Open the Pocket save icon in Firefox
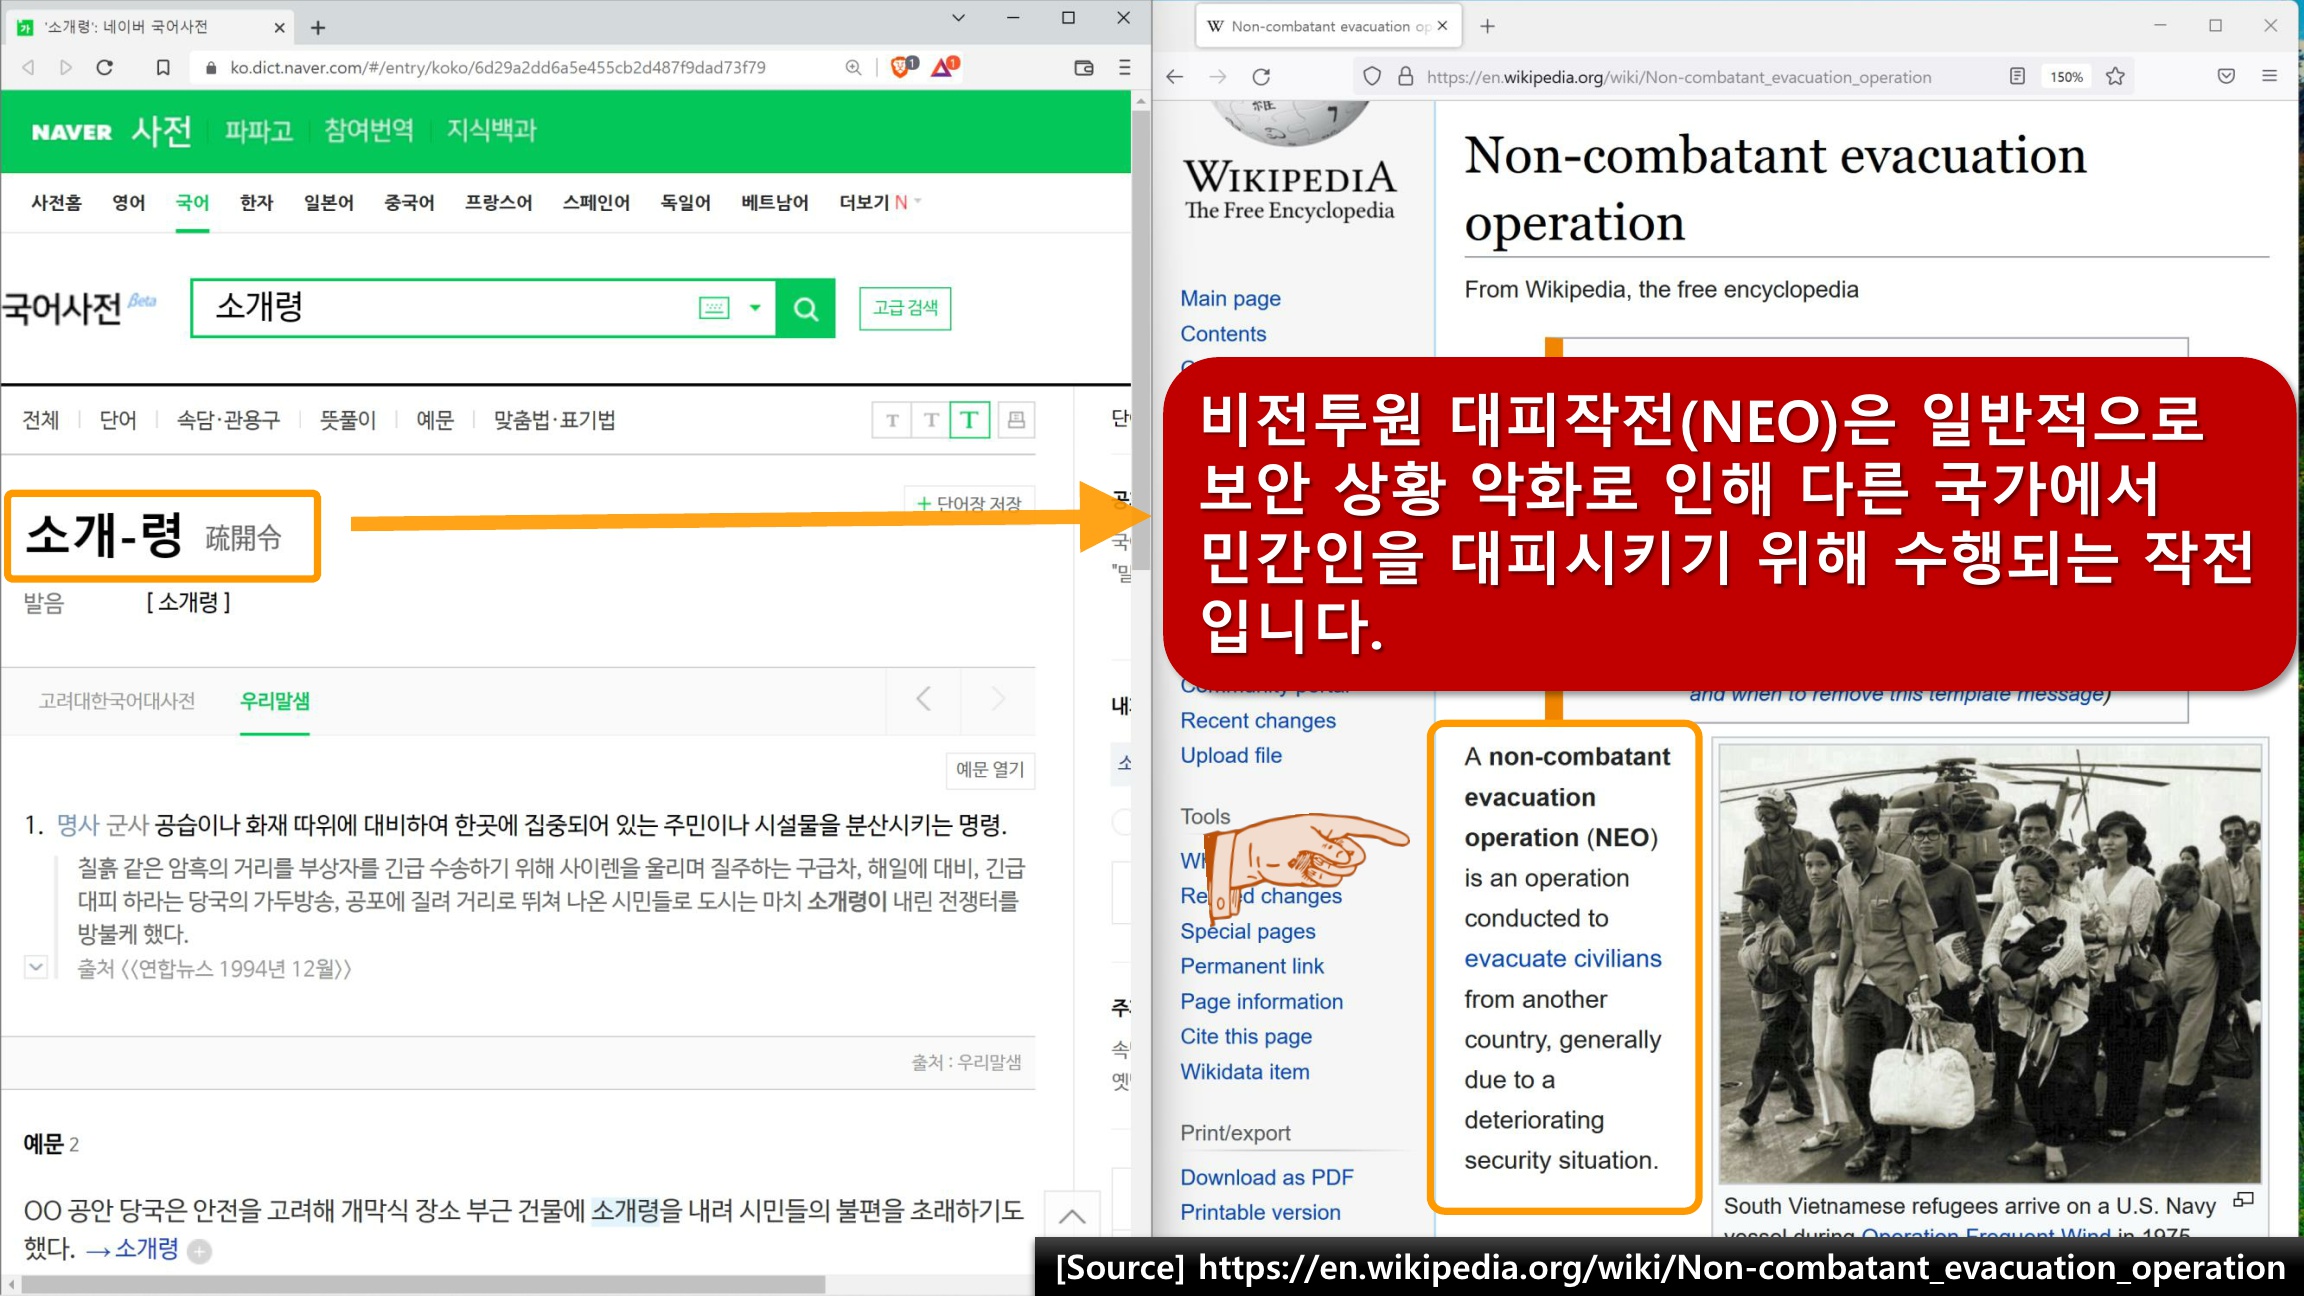The width and height of the screenshot is (2304, 1296). (x=2226, y=76)
